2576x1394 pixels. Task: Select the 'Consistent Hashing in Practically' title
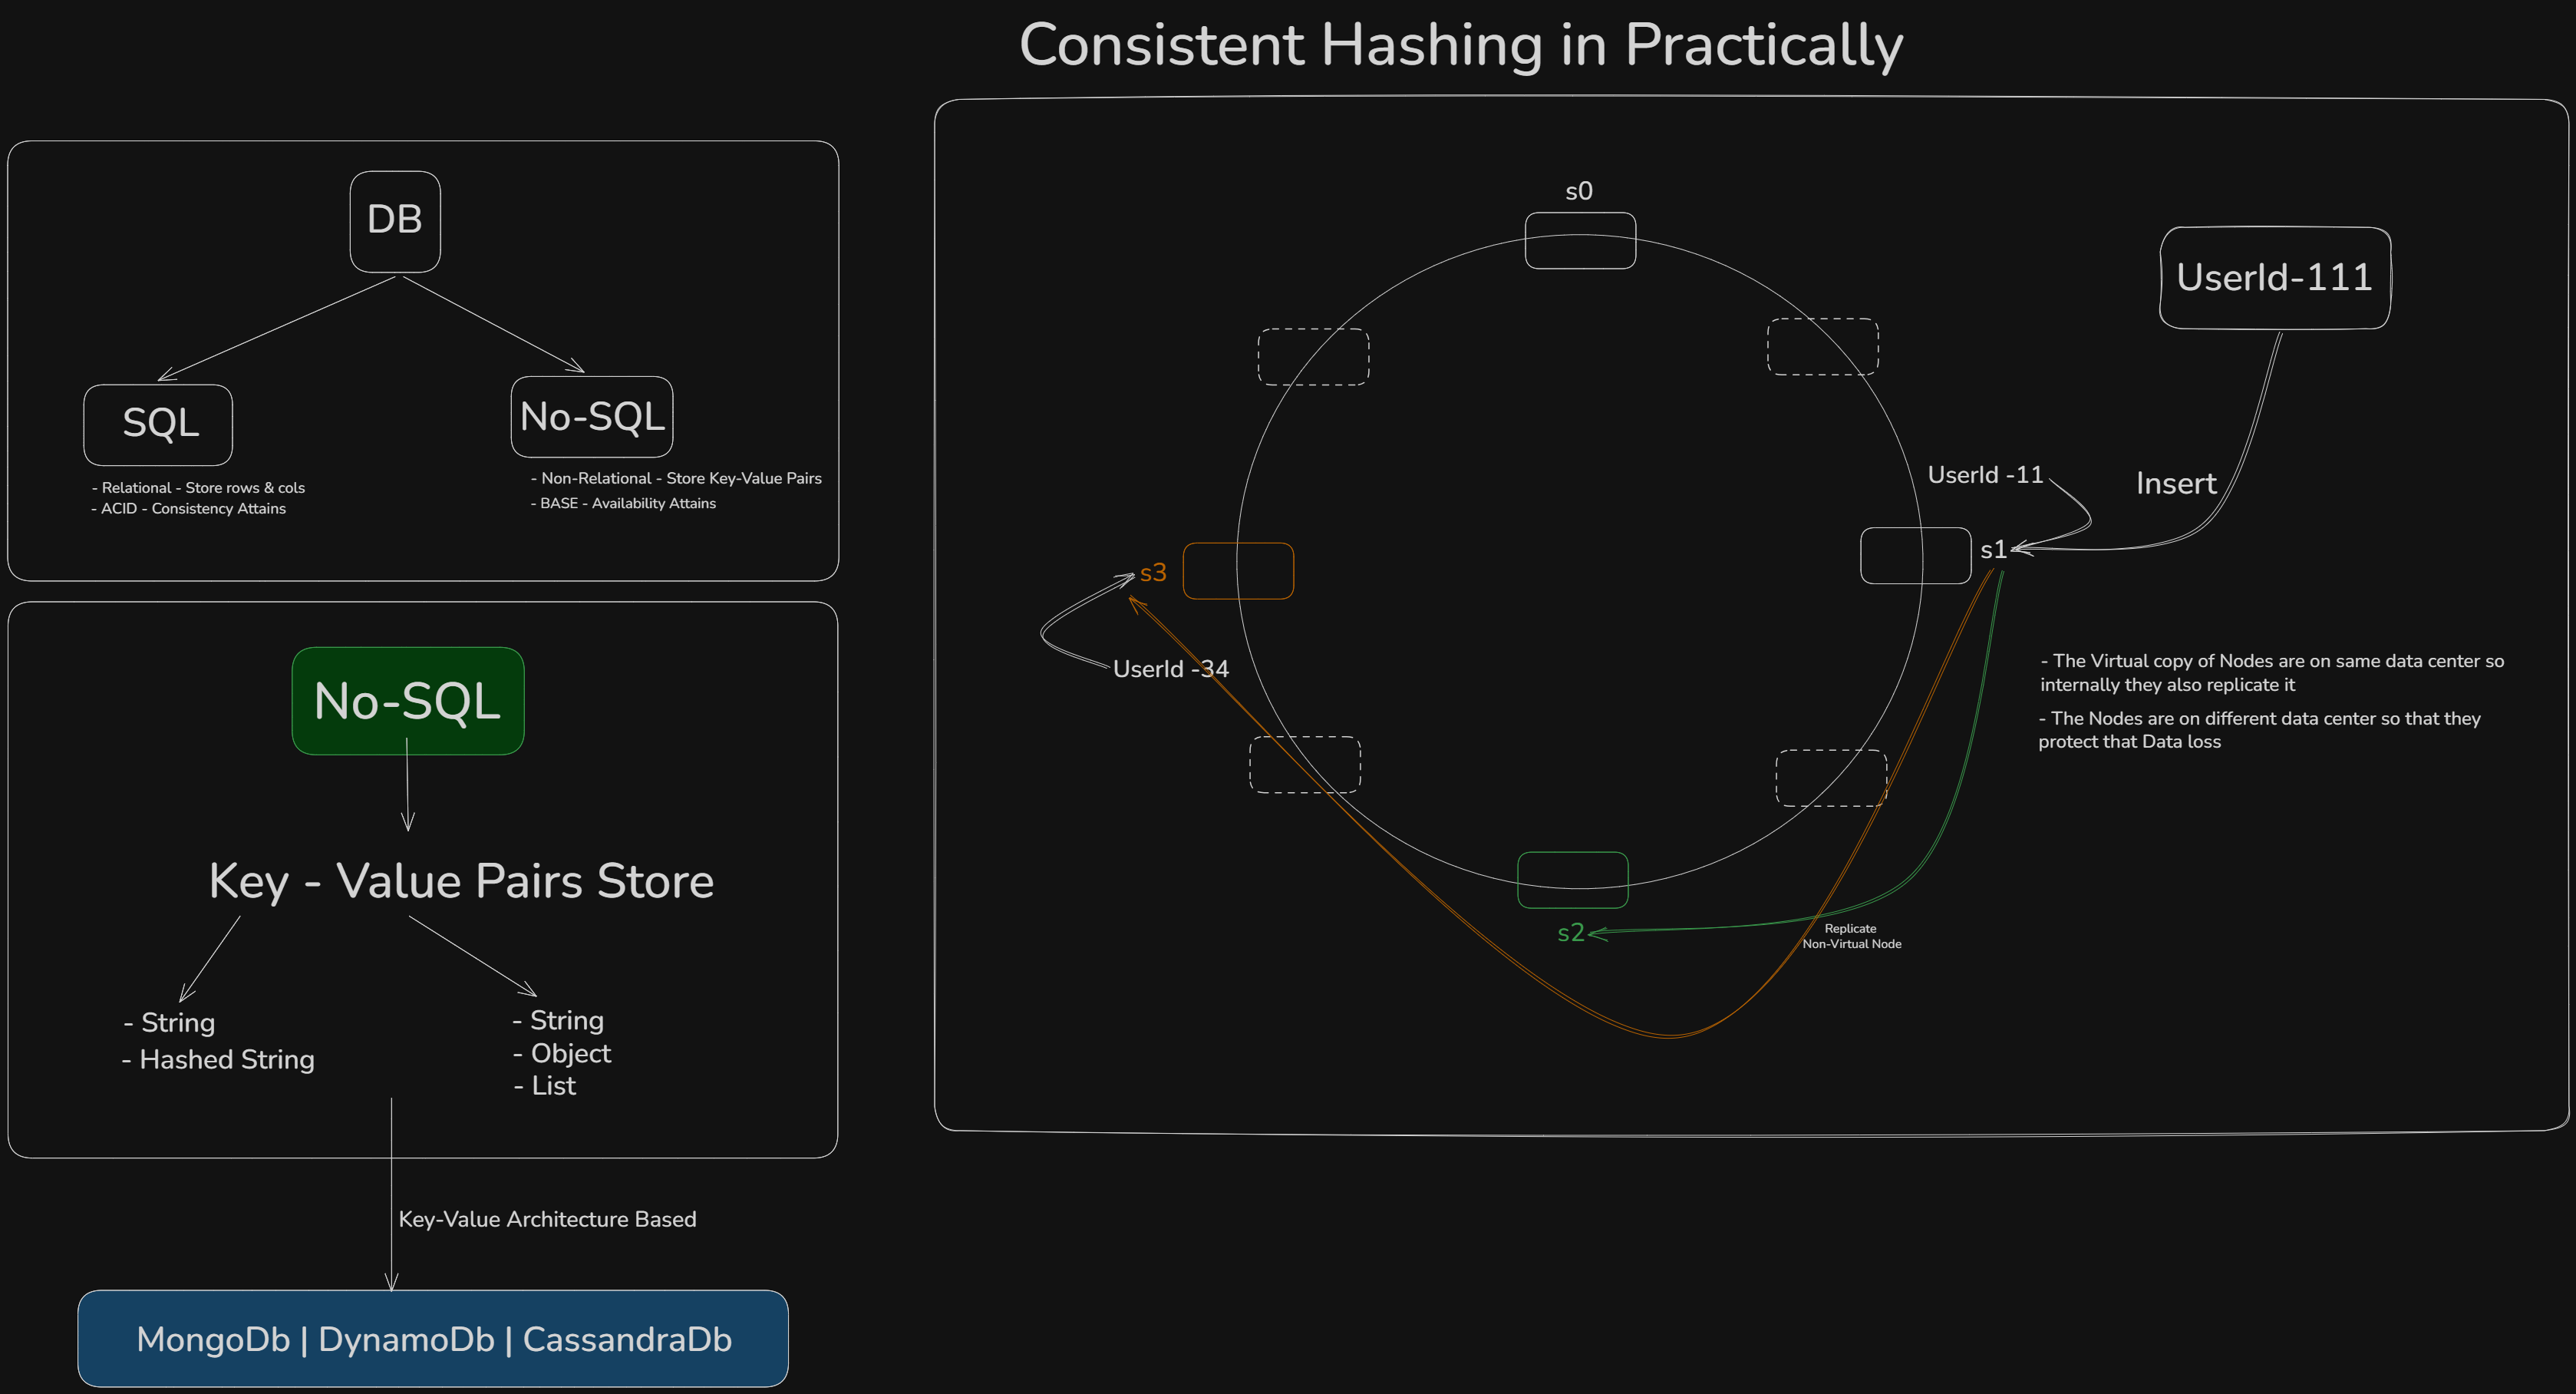pyautogui.click(x=1461, y=45)
